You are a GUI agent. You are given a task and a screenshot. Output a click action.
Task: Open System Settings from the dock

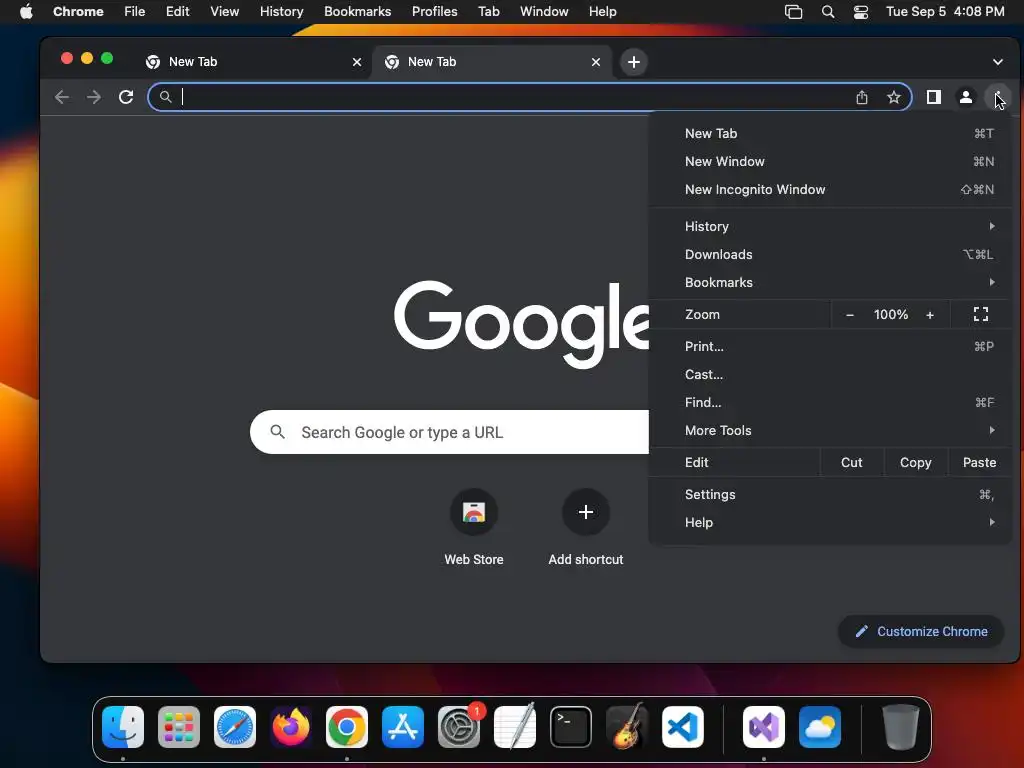click(459, 727)
